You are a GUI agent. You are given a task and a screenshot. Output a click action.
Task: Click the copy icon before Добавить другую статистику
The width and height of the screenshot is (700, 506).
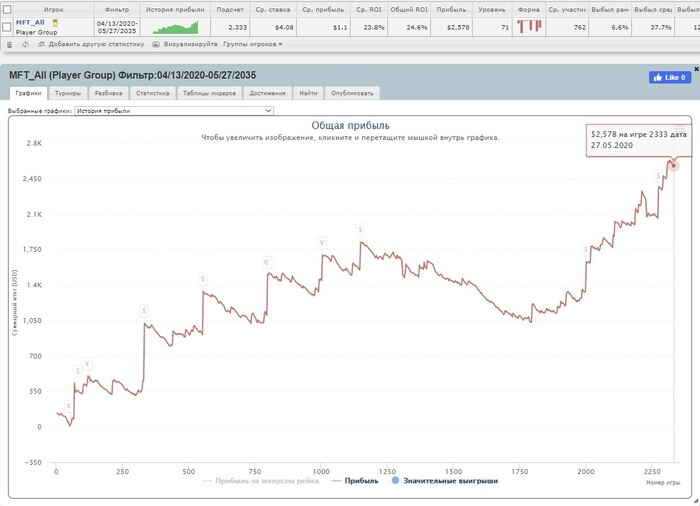(x=41, y=44)
